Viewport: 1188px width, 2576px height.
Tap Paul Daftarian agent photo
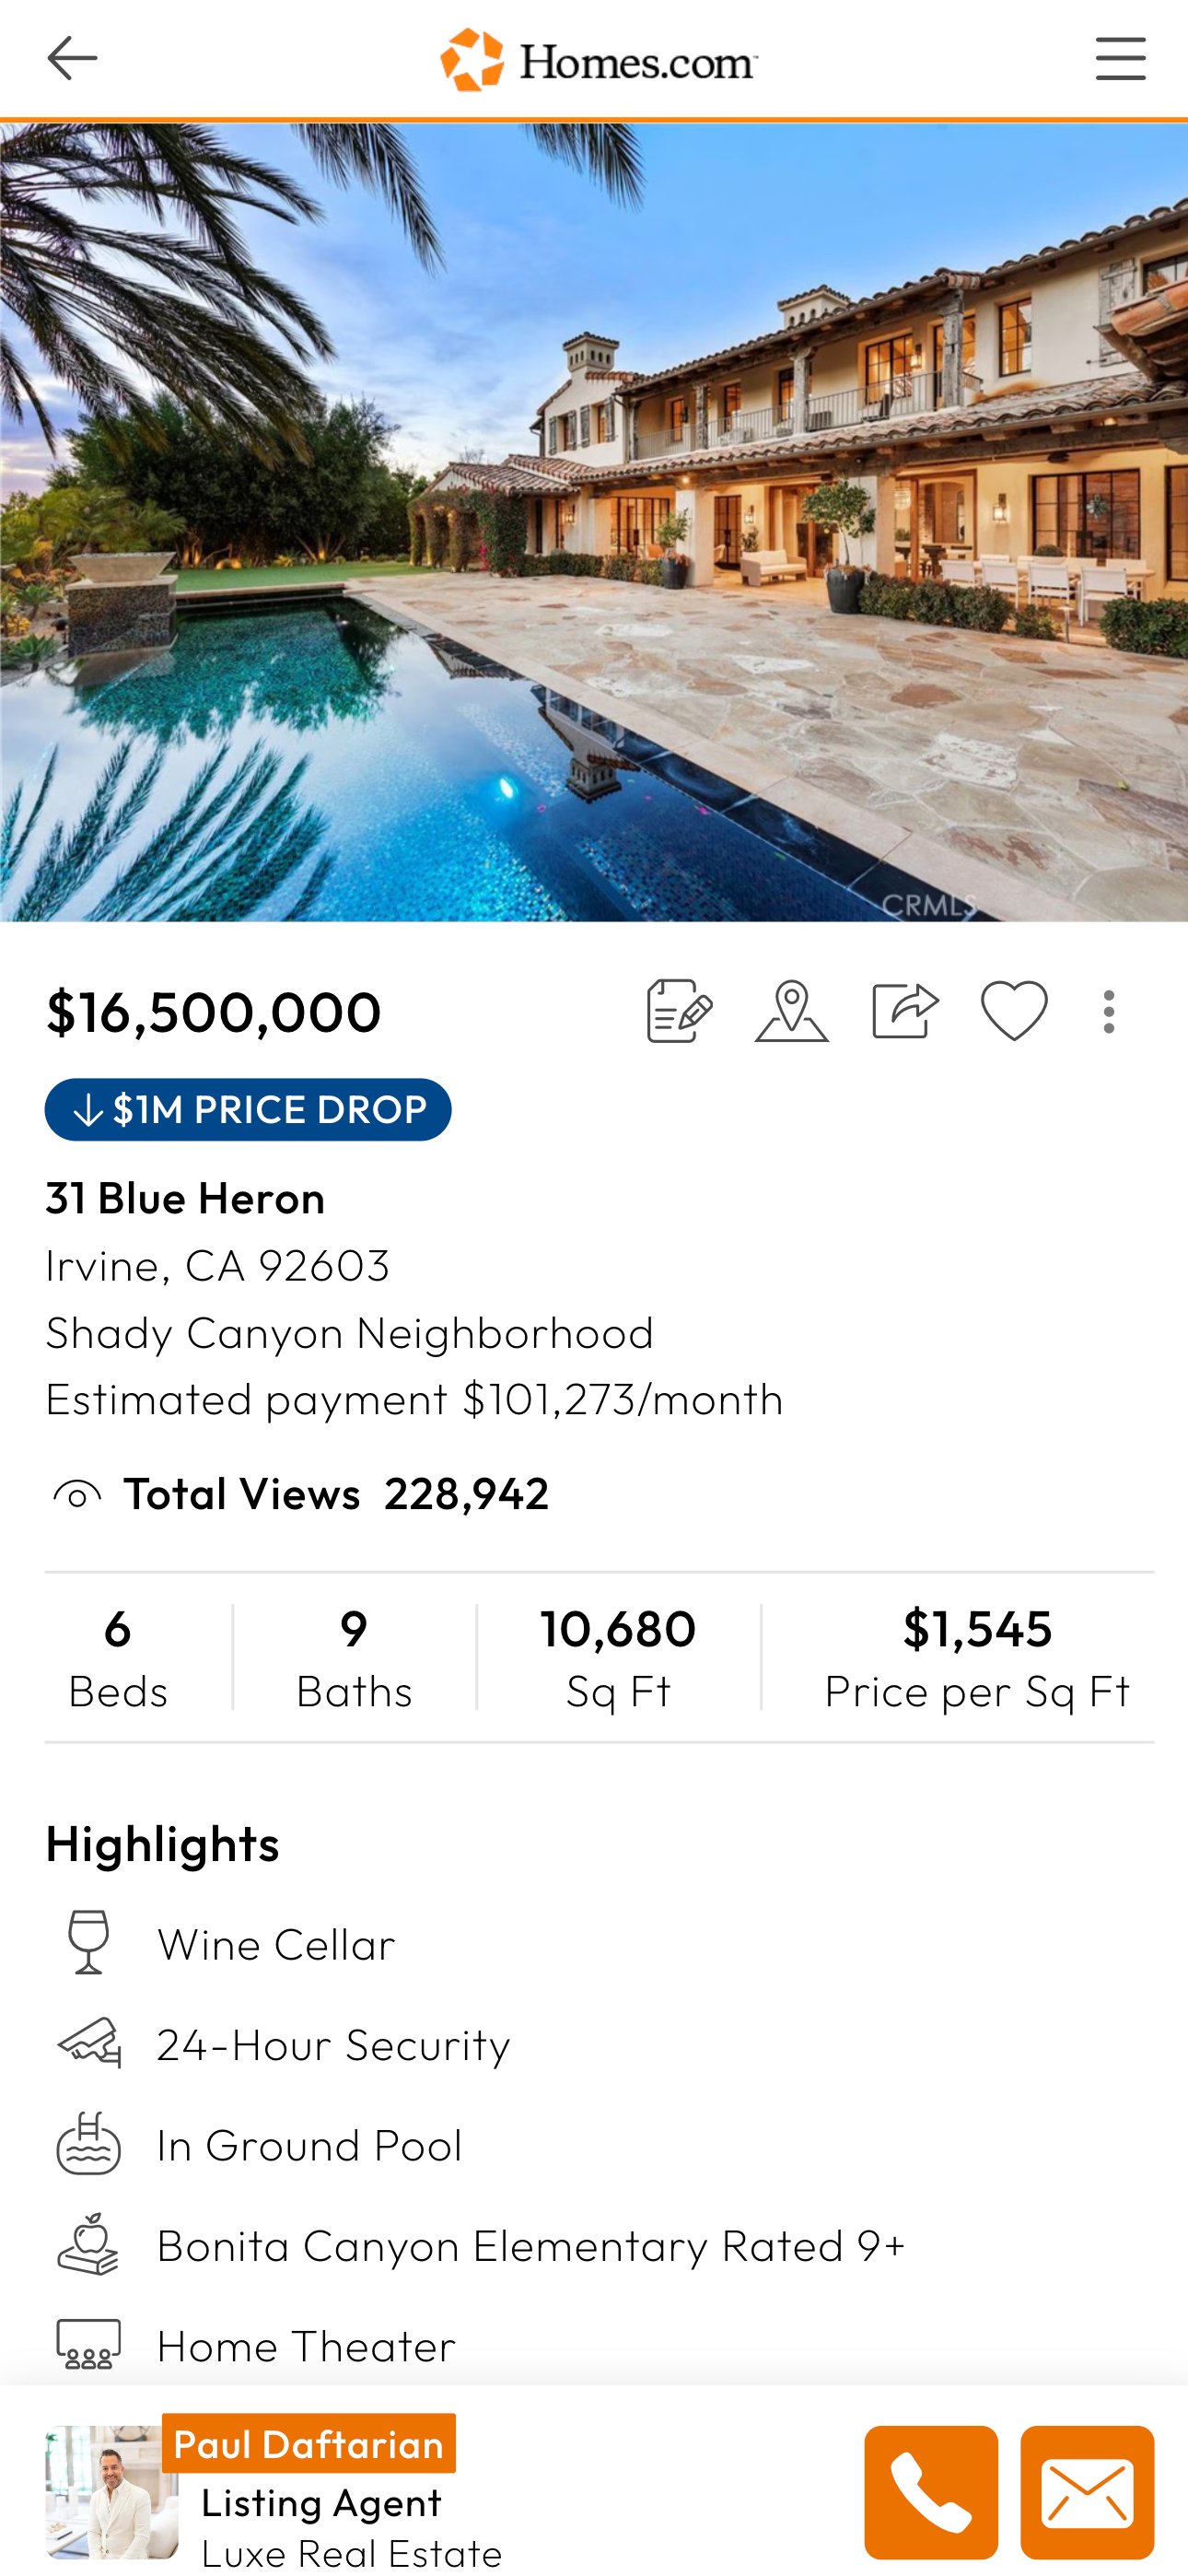(111, 2491)
